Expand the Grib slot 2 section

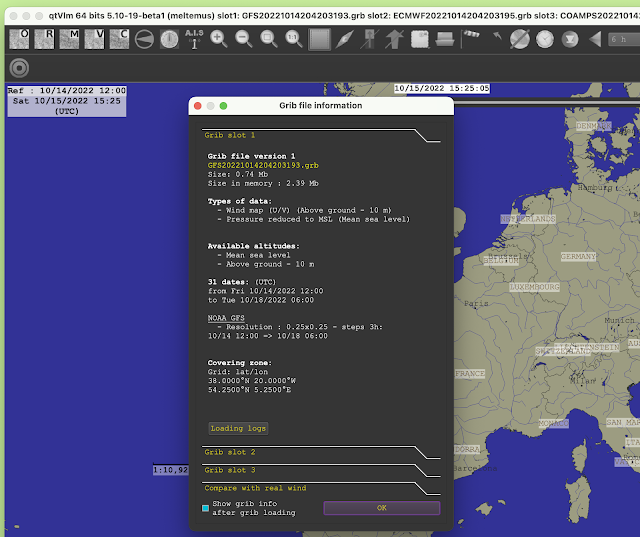point(230,452)
